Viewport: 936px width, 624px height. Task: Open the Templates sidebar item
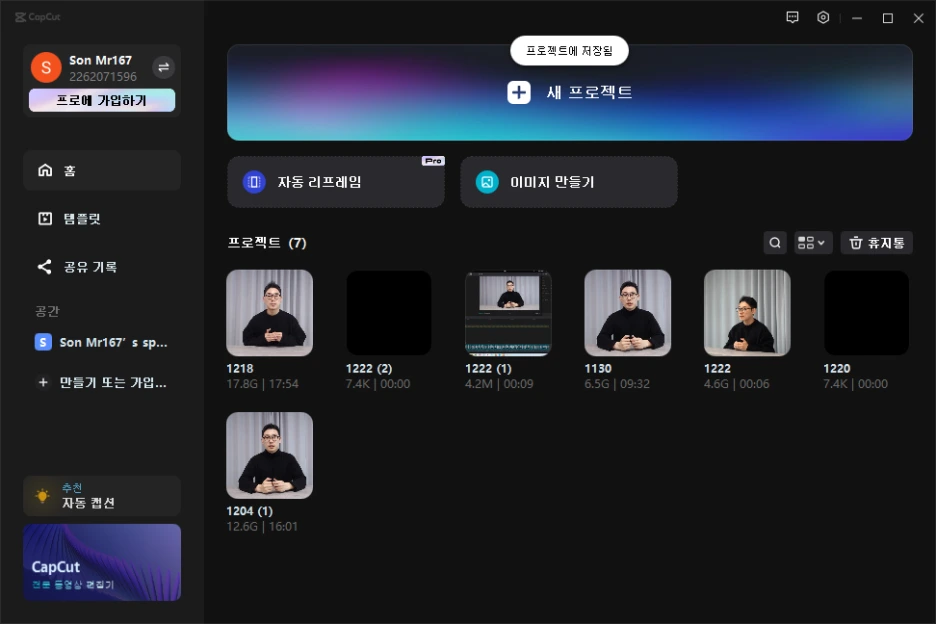click(102, 219)
